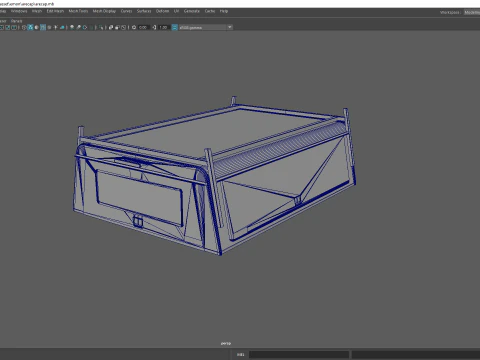This screenshot has width=480, height=360.
Task: Open the Deform menu
Action: (162, 11)
